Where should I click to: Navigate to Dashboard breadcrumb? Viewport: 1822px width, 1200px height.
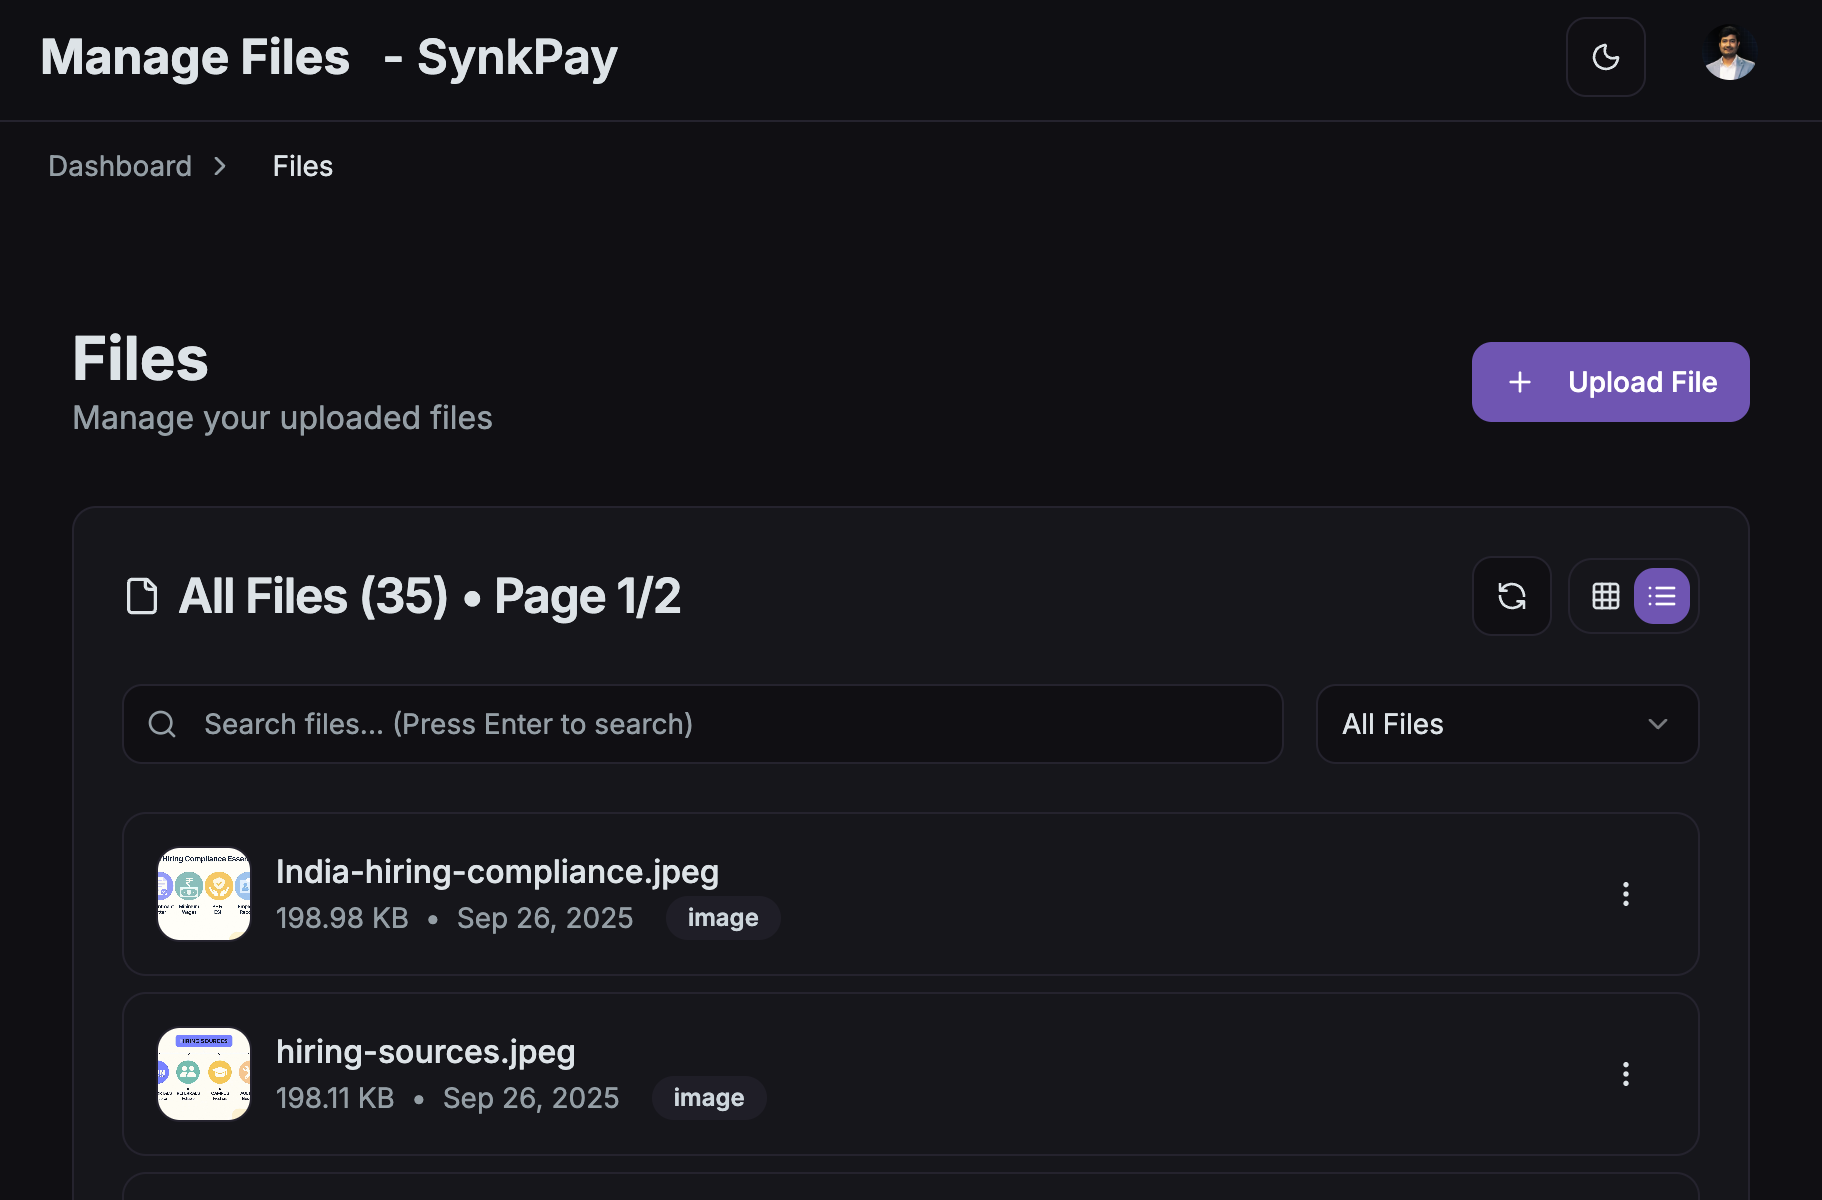pyautogui.click(x=119, y=165)
